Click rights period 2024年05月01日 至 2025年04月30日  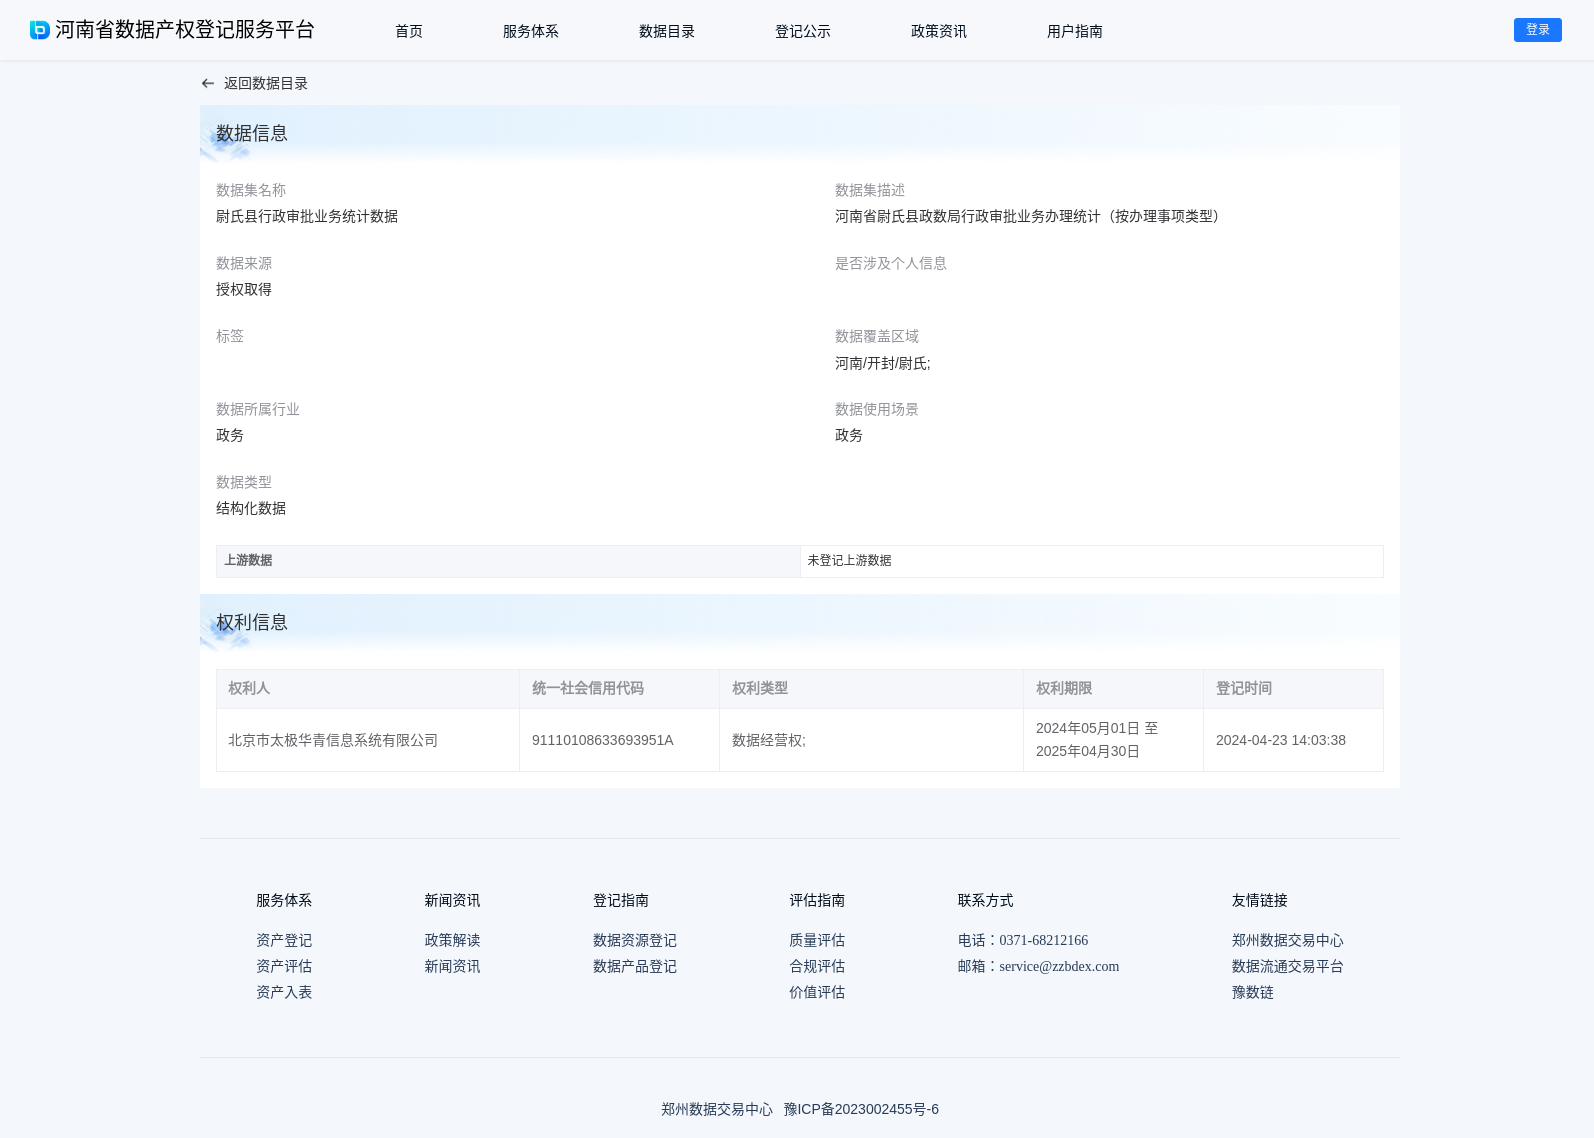pos(1097,740)
